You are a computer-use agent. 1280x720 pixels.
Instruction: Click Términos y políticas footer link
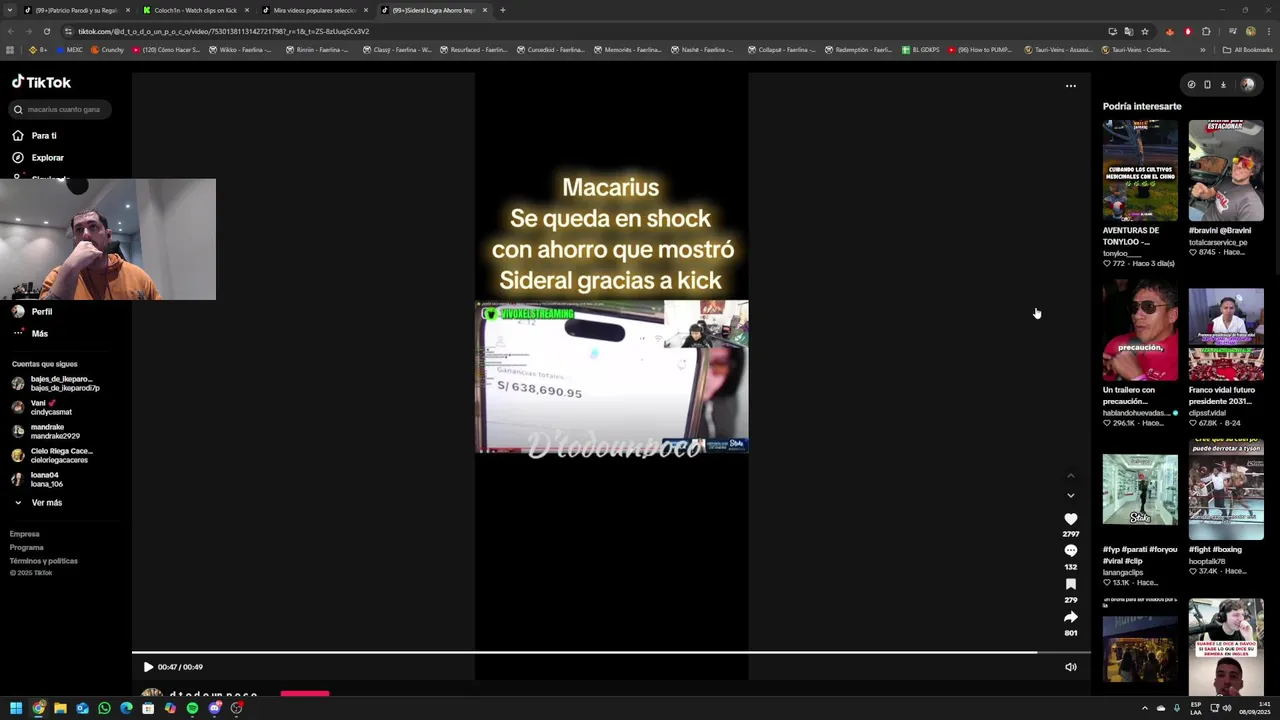[x=44, y=561]
